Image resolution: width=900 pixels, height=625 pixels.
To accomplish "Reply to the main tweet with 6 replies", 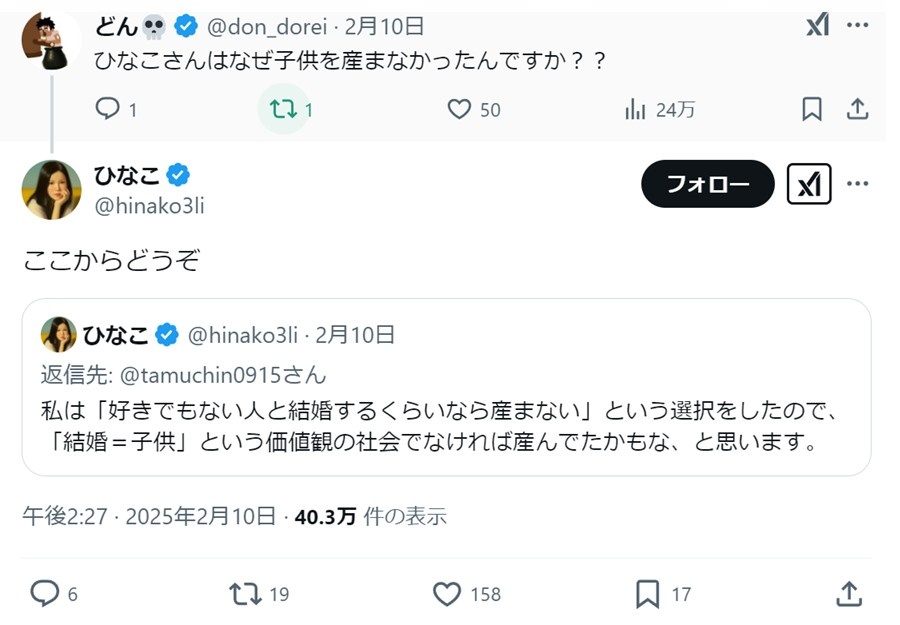I will (45, 594).
